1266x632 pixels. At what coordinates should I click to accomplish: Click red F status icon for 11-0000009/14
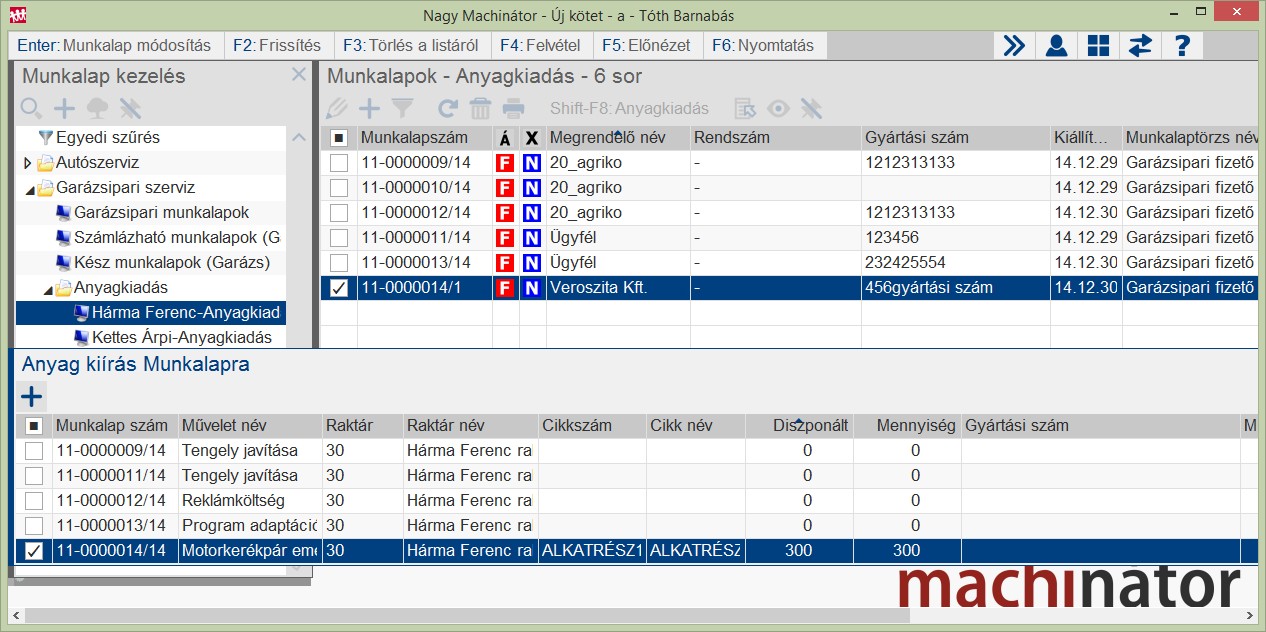505,162
